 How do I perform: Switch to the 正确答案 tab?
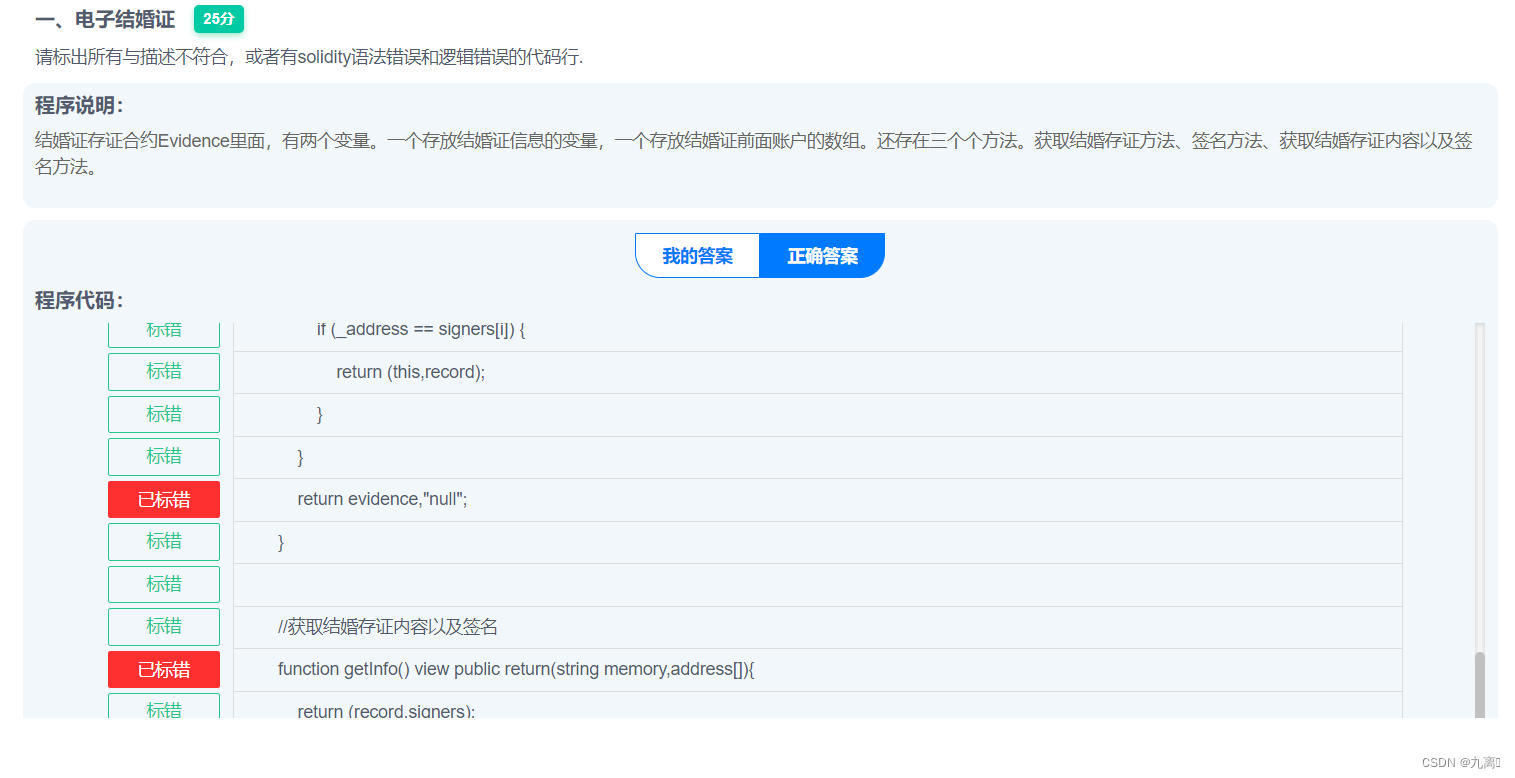(x=822, y=256)
